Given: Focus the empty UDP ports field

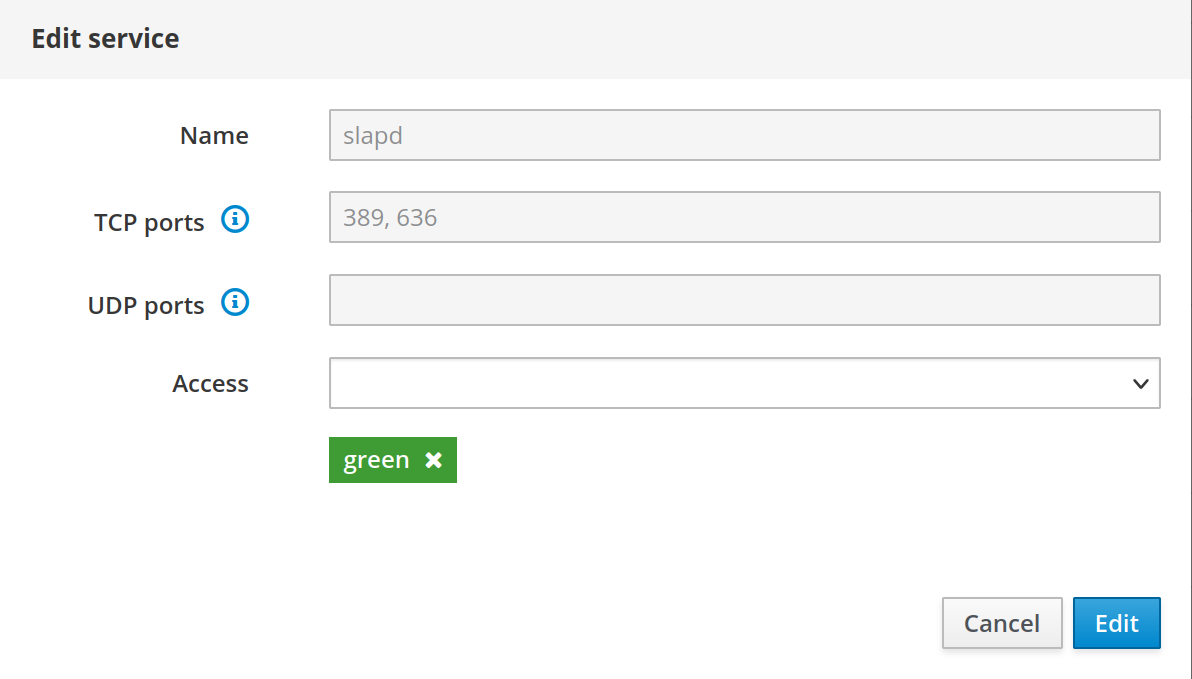Looking at the screenshot, I should point(744,300).
